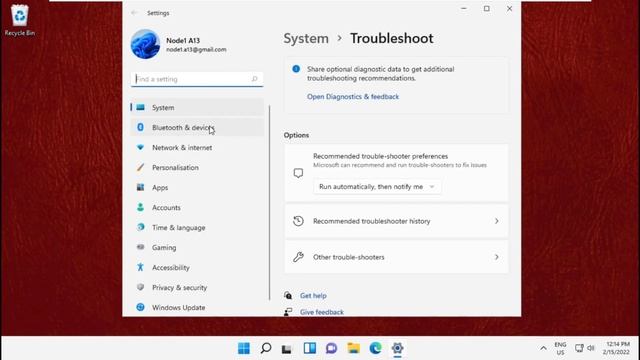Click the Apps grid icon in sidebar
The width and height of the screenshot is (640, 360).
[x=140, y=187]
